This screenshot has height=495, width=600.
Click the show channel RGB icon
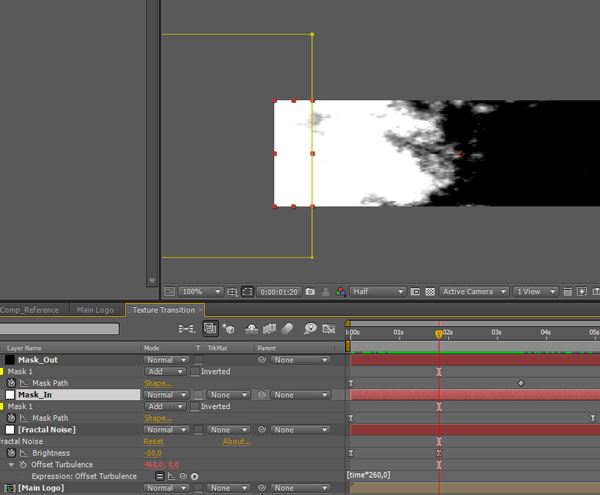point(340,292)
